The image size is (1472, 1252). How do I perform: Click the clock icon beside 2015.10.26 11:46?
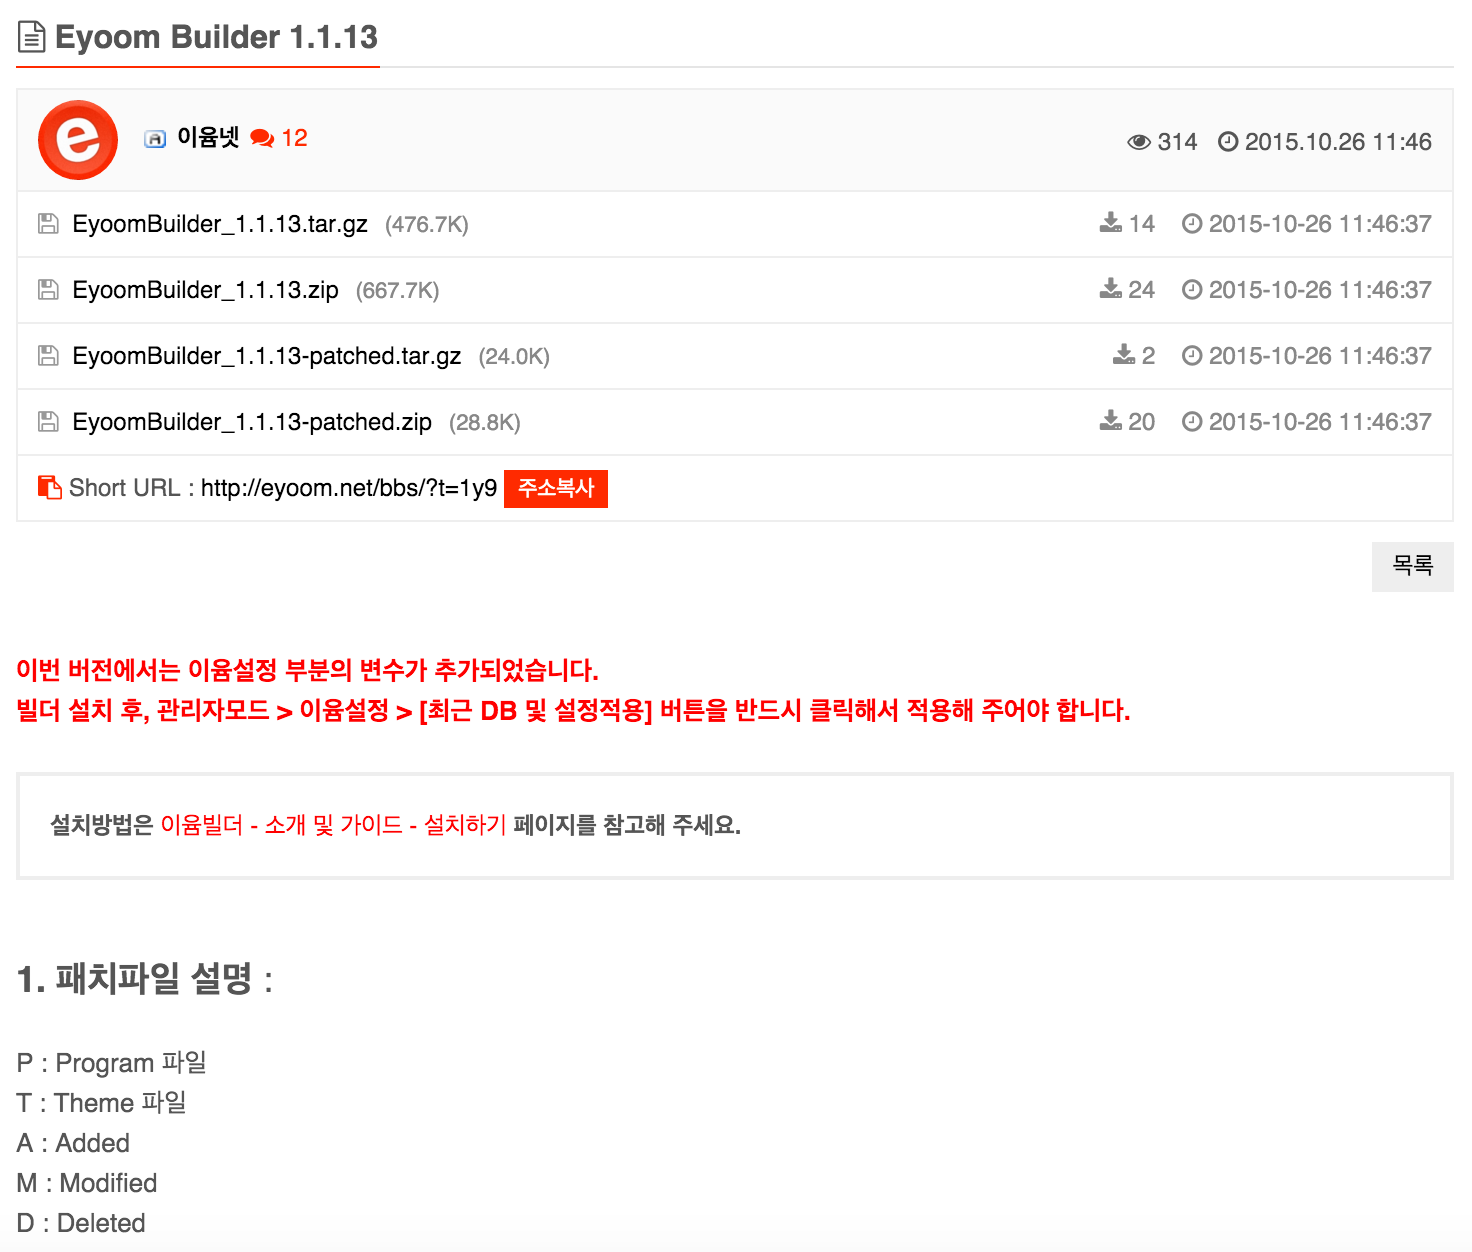1228,142
